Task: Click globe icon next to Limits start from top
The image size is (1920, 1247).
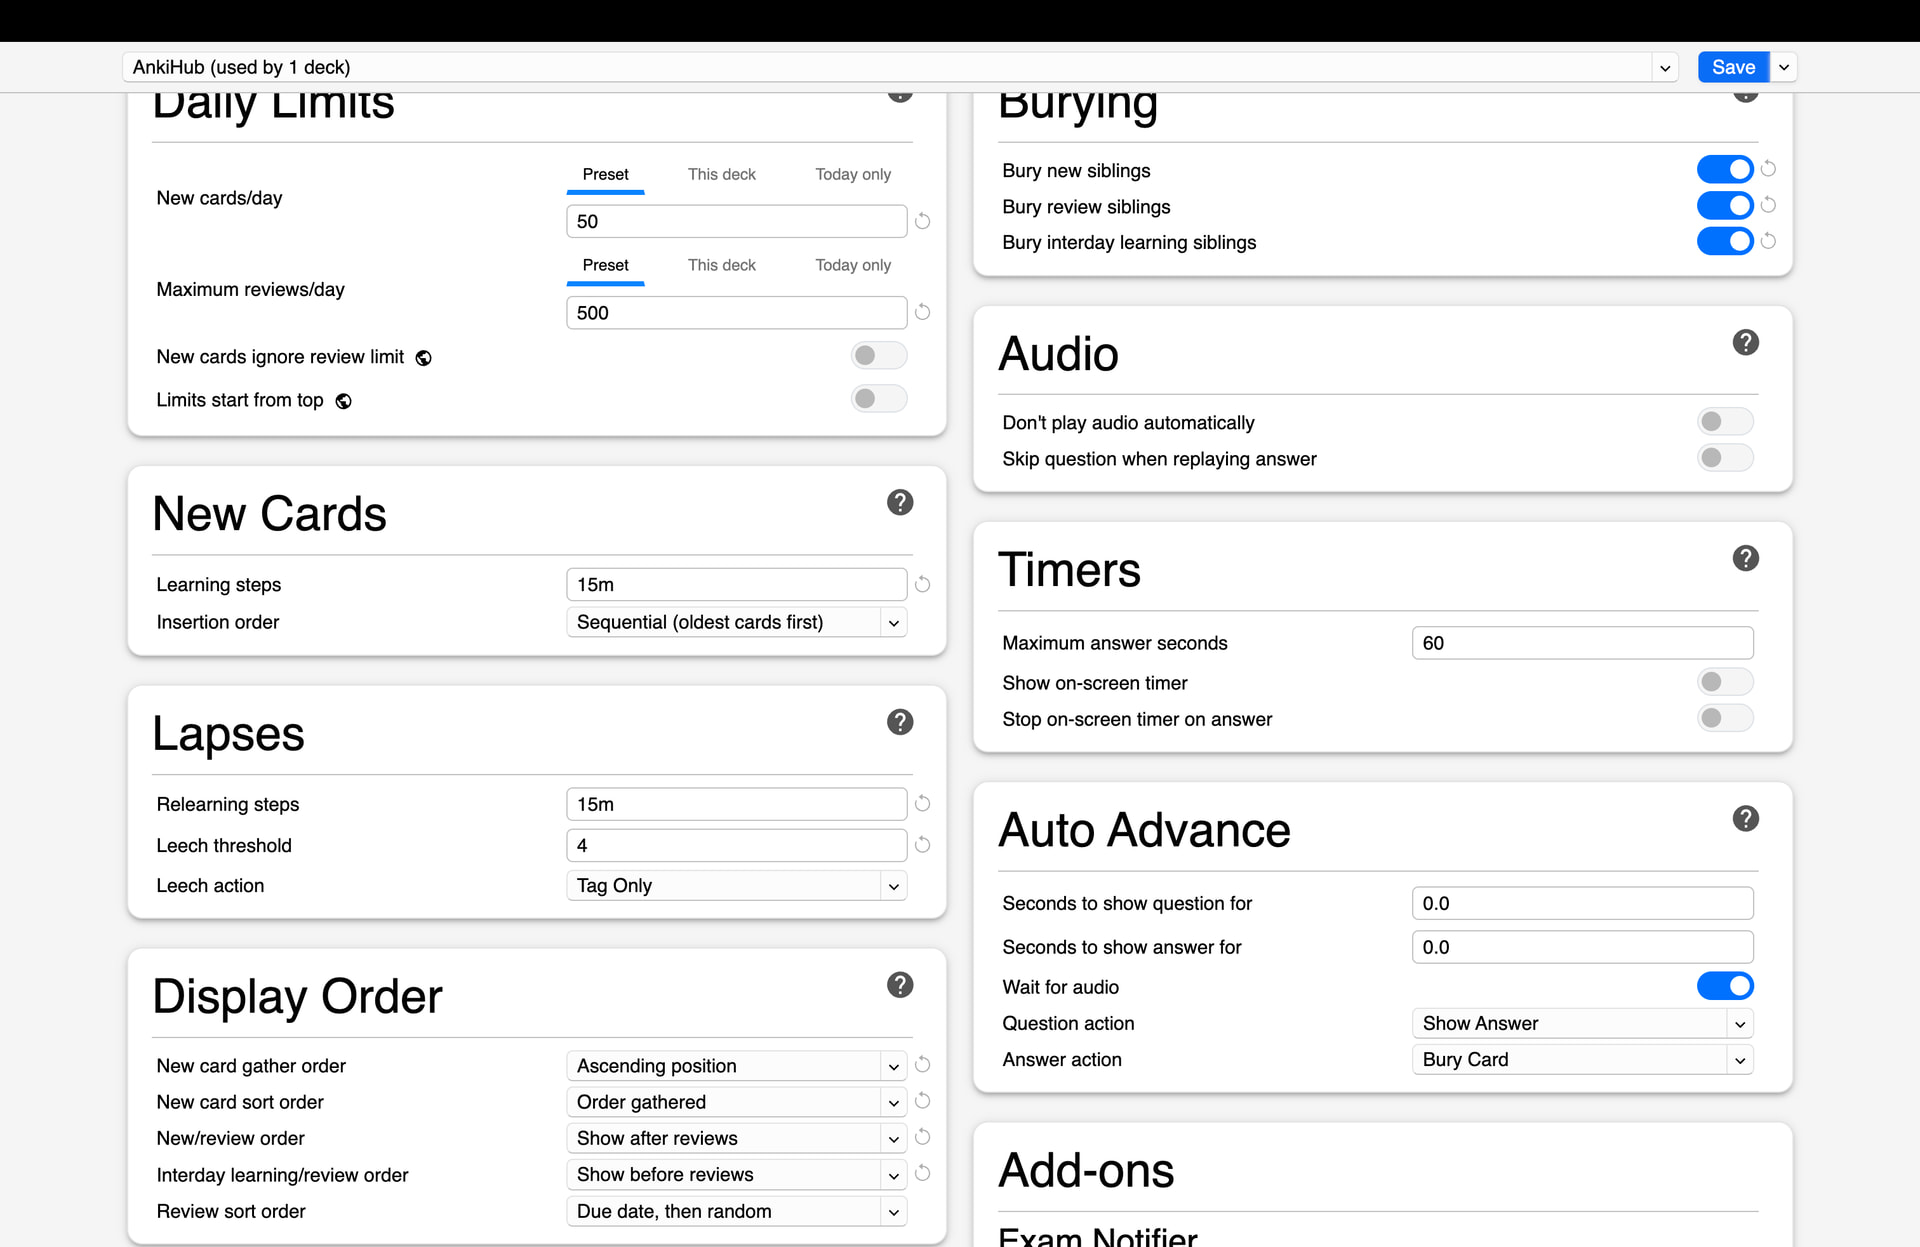Action: (343, 401)
